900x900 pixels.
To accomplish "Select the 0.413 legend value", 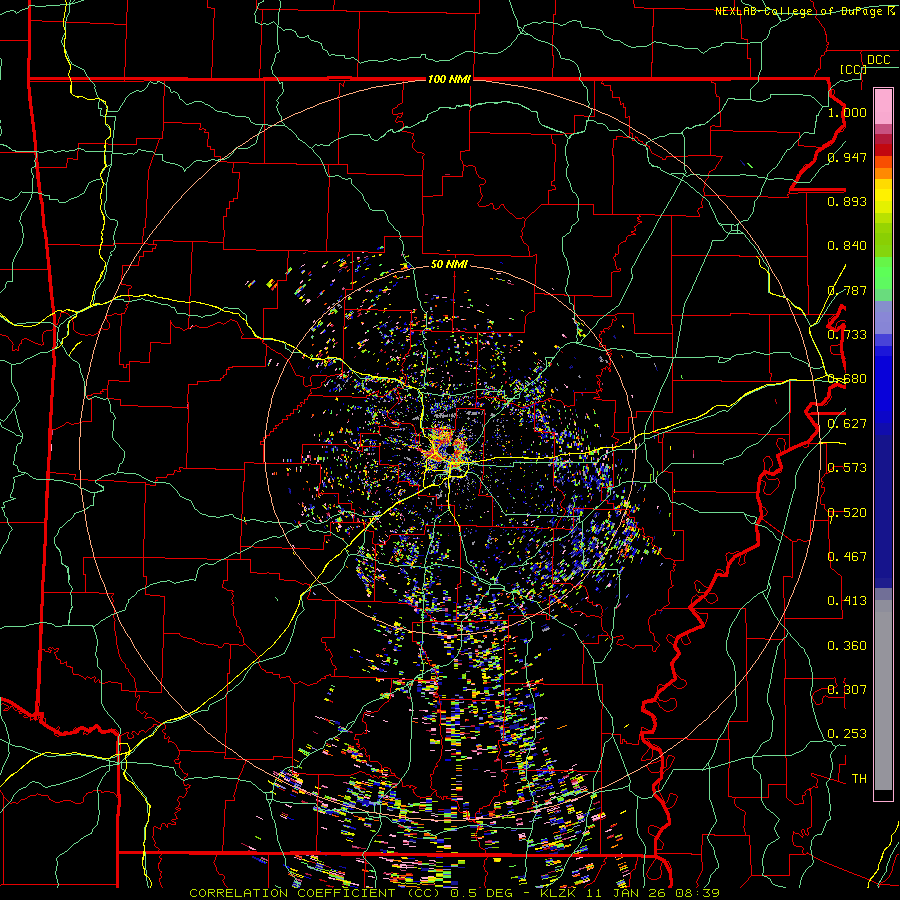I will pos(847,601).
